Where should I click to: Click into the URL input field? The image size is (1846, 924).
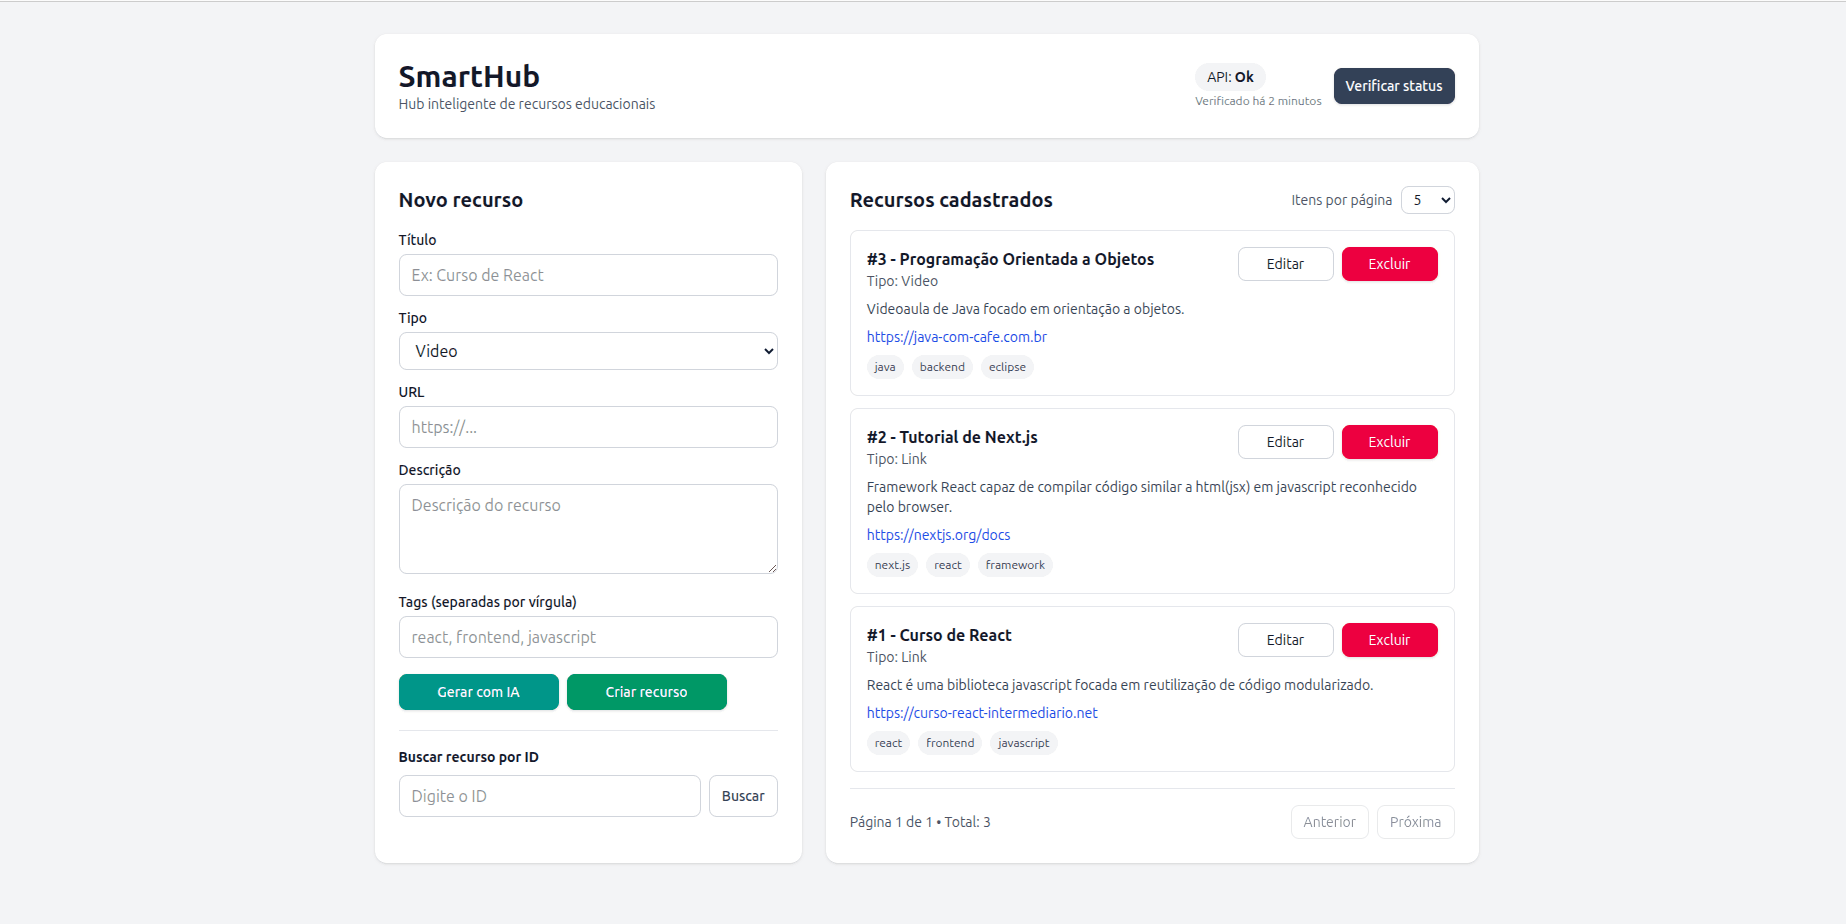coord(588,427)
